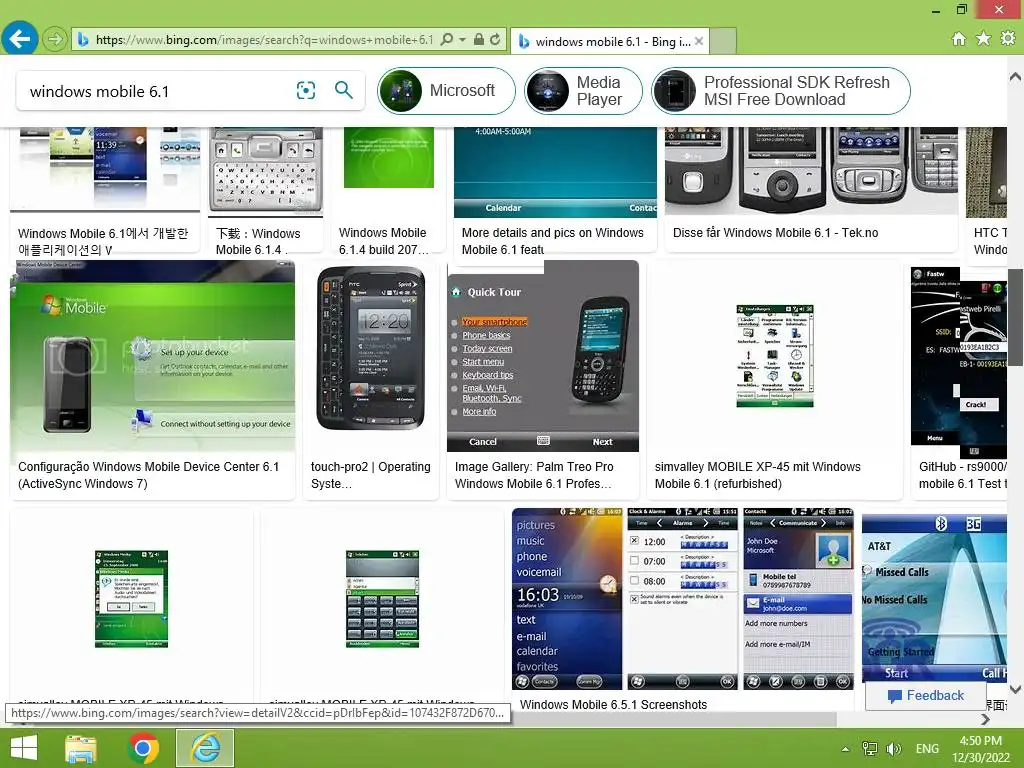
Task: Select Internet Explorer on the taskbar
Action: tap(205, 748)
